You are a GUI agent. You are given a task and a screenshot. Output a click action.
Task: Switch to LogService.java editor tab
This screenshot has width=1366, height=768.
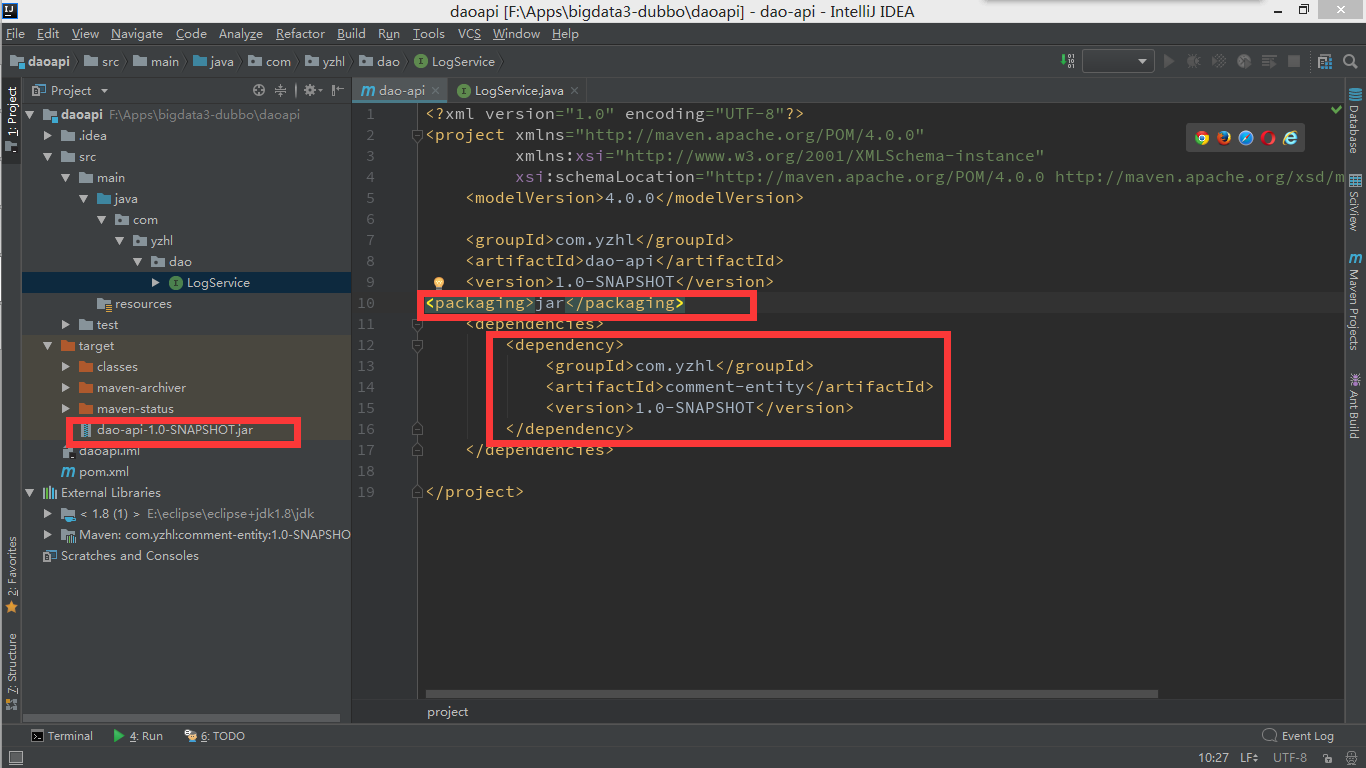(x=519, y=90)
